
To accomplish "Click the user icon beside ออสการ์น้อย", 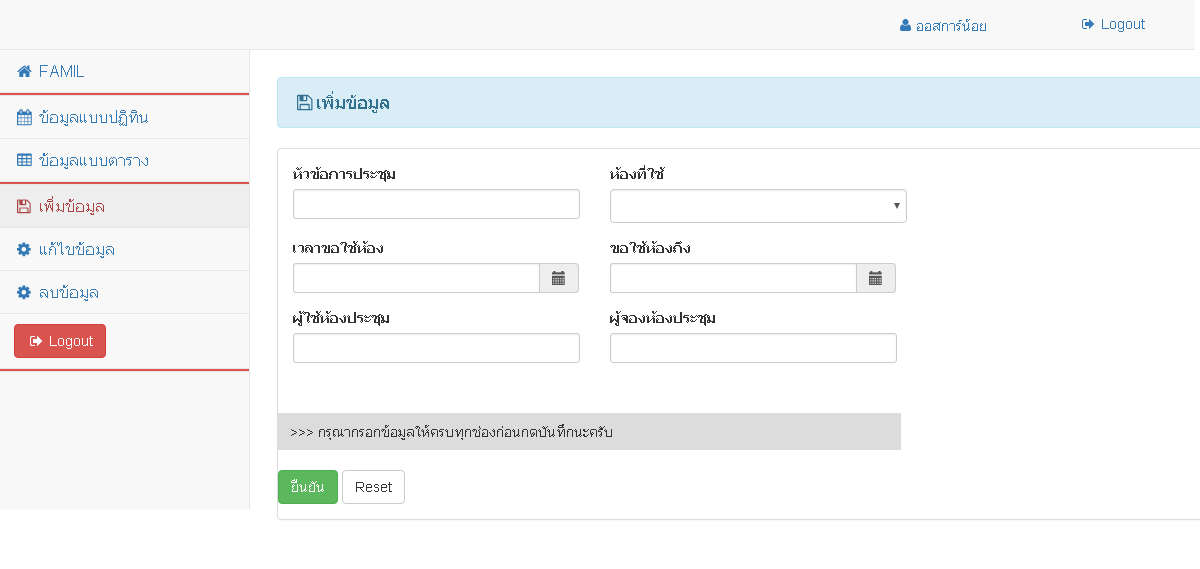I will [905, 26].
